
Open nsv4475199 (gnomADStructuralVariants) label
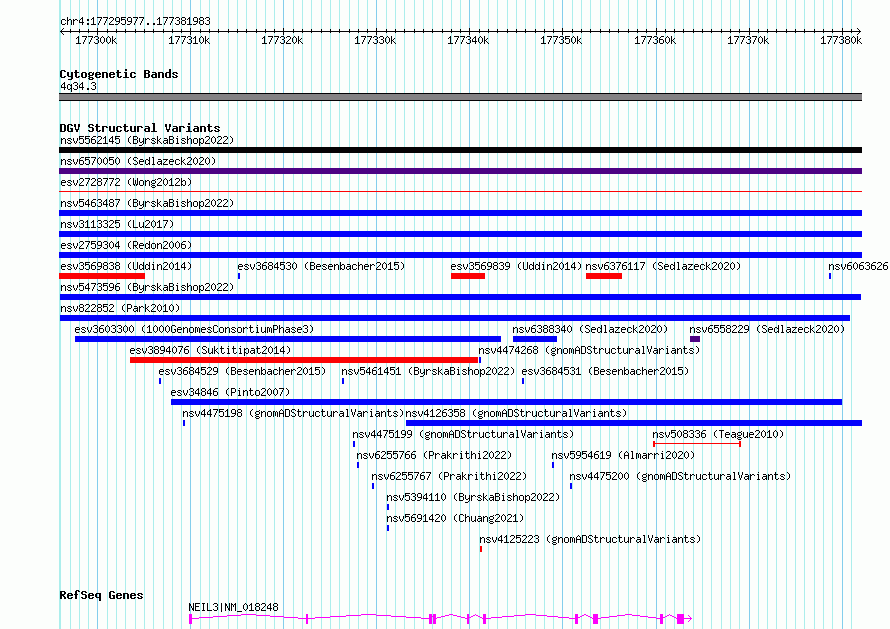[x=463, y=434]
